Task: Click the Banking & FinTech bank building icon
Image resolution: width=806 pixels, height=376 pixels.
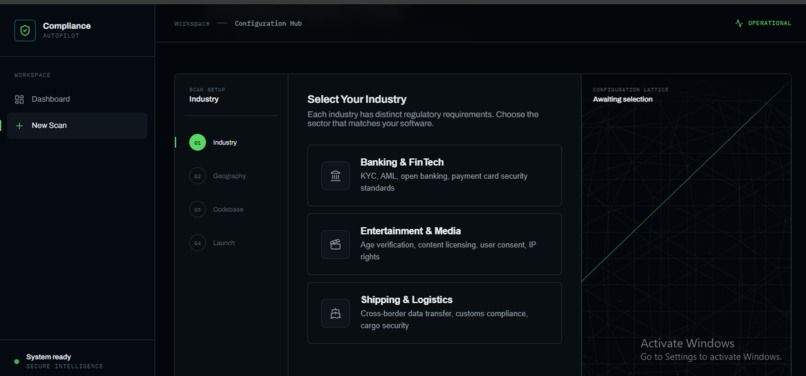Action: [x=336, y=176]
